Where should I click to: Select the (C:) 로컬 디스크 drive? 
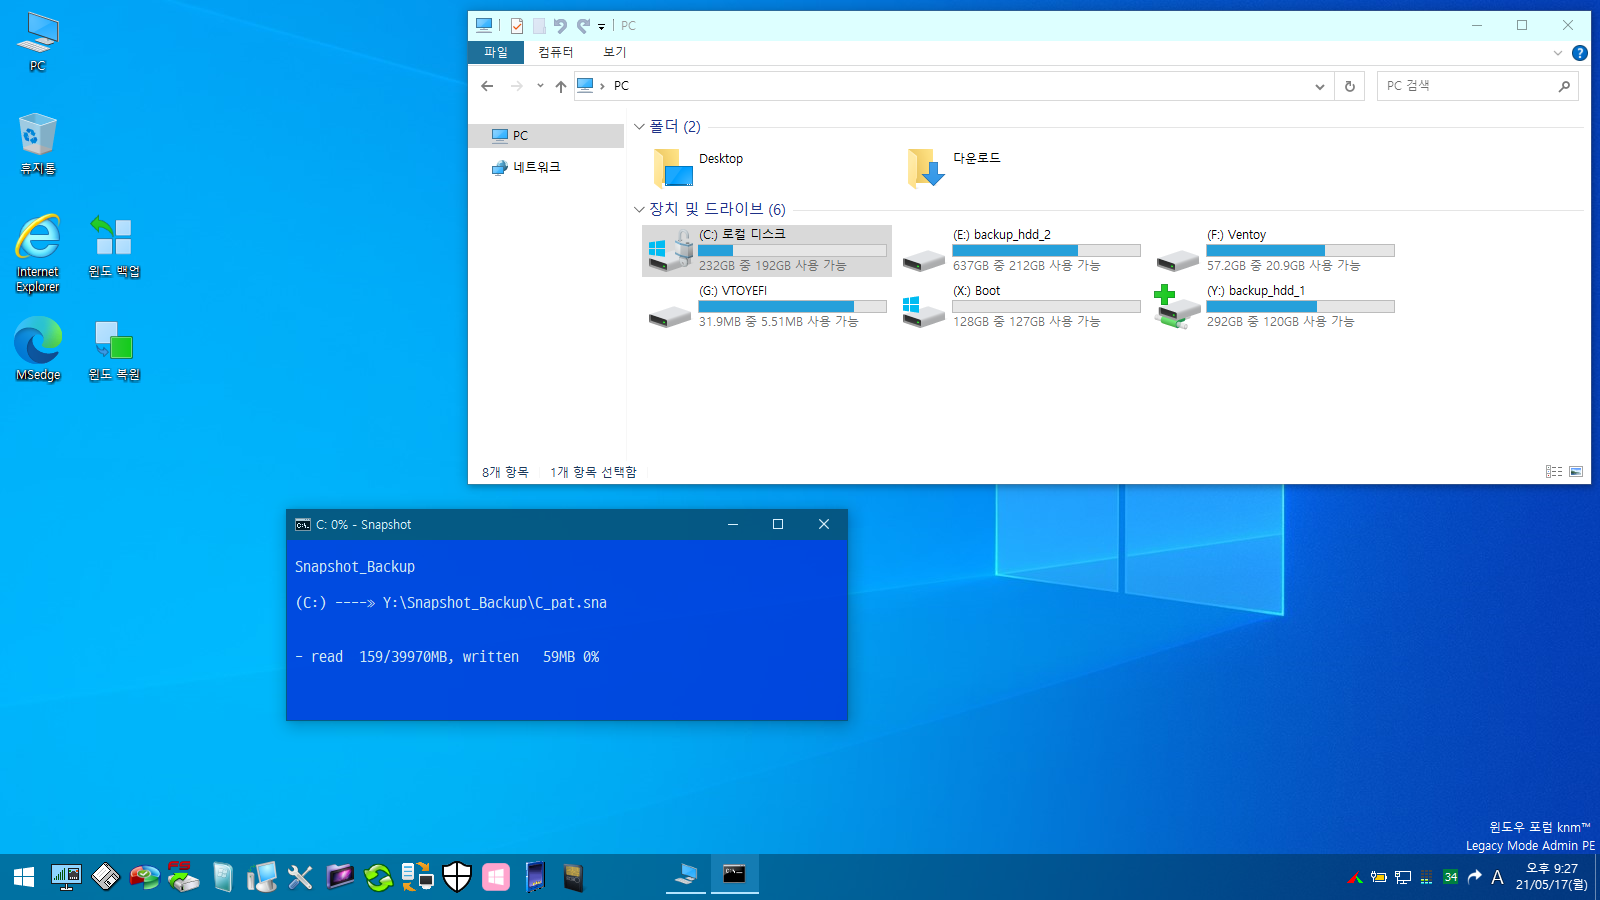(x=767, y=250)
